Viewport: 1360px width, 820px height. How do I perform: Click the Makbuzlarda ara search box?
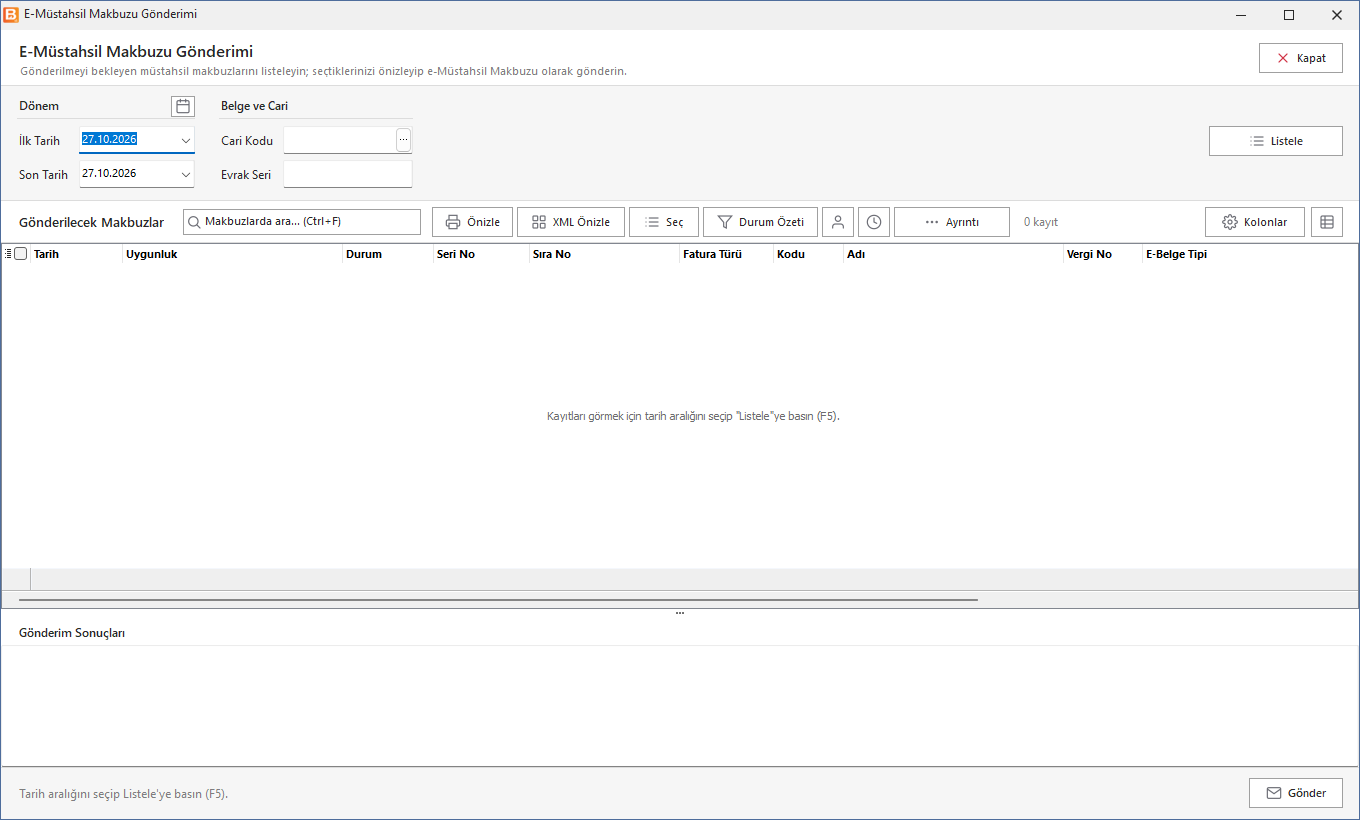point(302,222)
